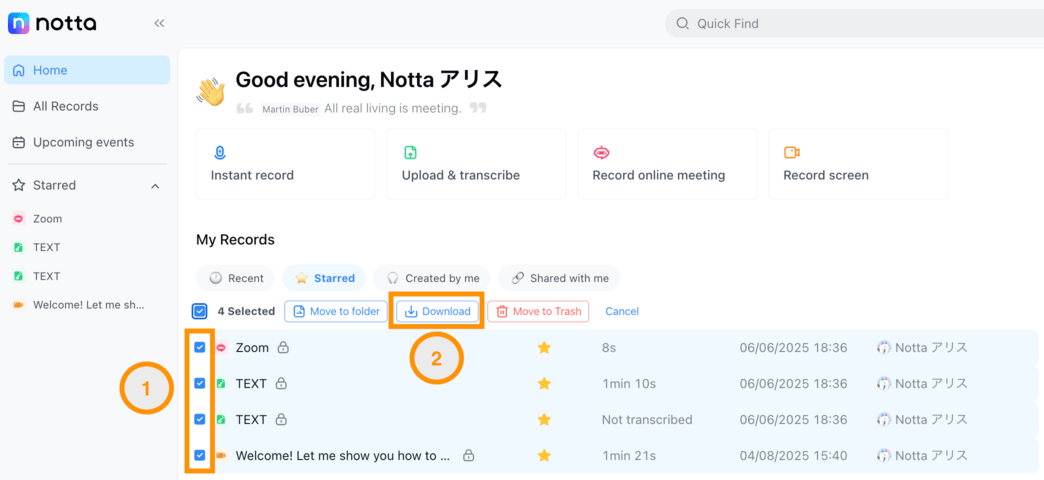Open Welcome record in sidebar

(x=89, y=305)
